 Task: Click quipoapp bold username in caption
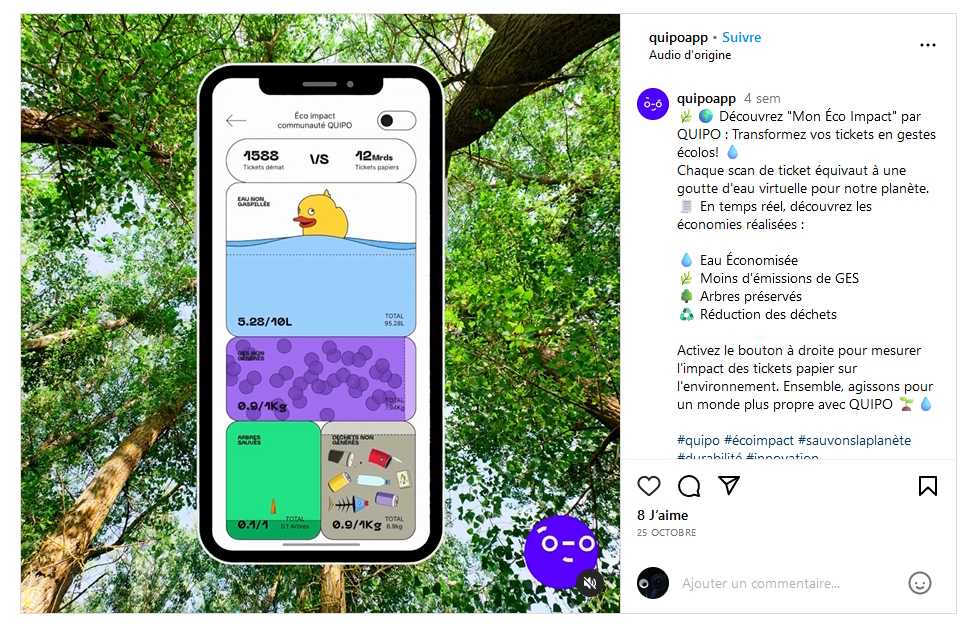click(706, 99)
